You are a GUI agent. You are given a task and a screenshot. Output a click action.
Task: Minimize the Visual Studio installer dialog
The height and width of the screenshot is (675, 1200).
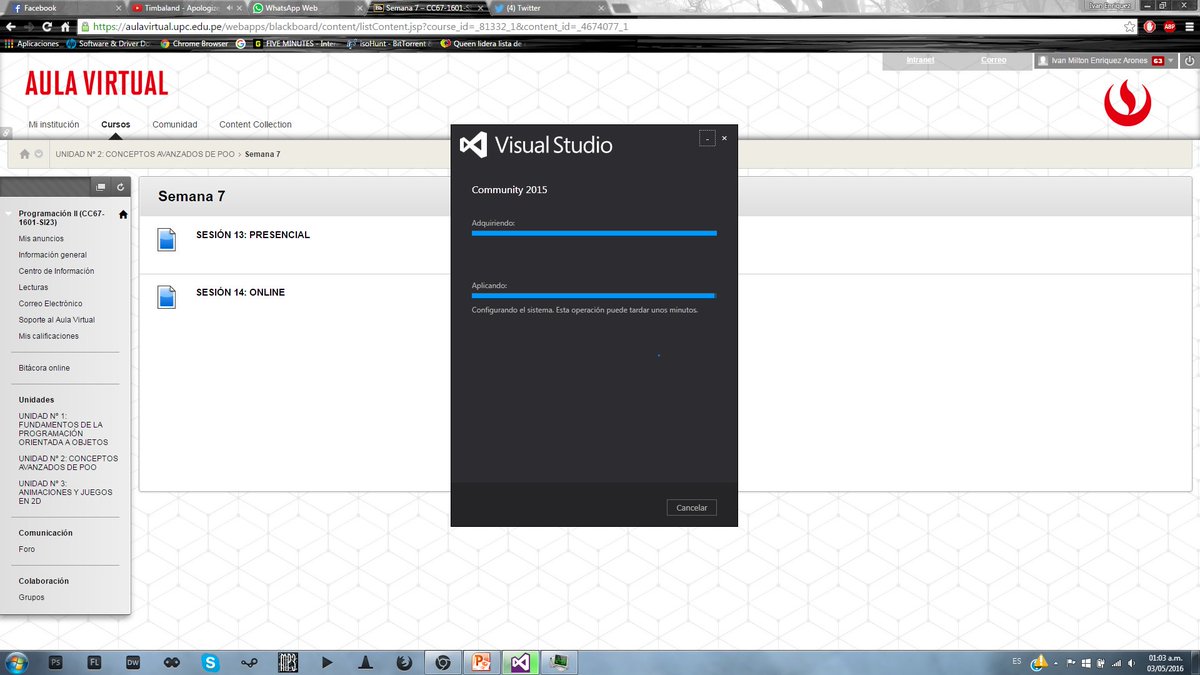coord(707,139)
